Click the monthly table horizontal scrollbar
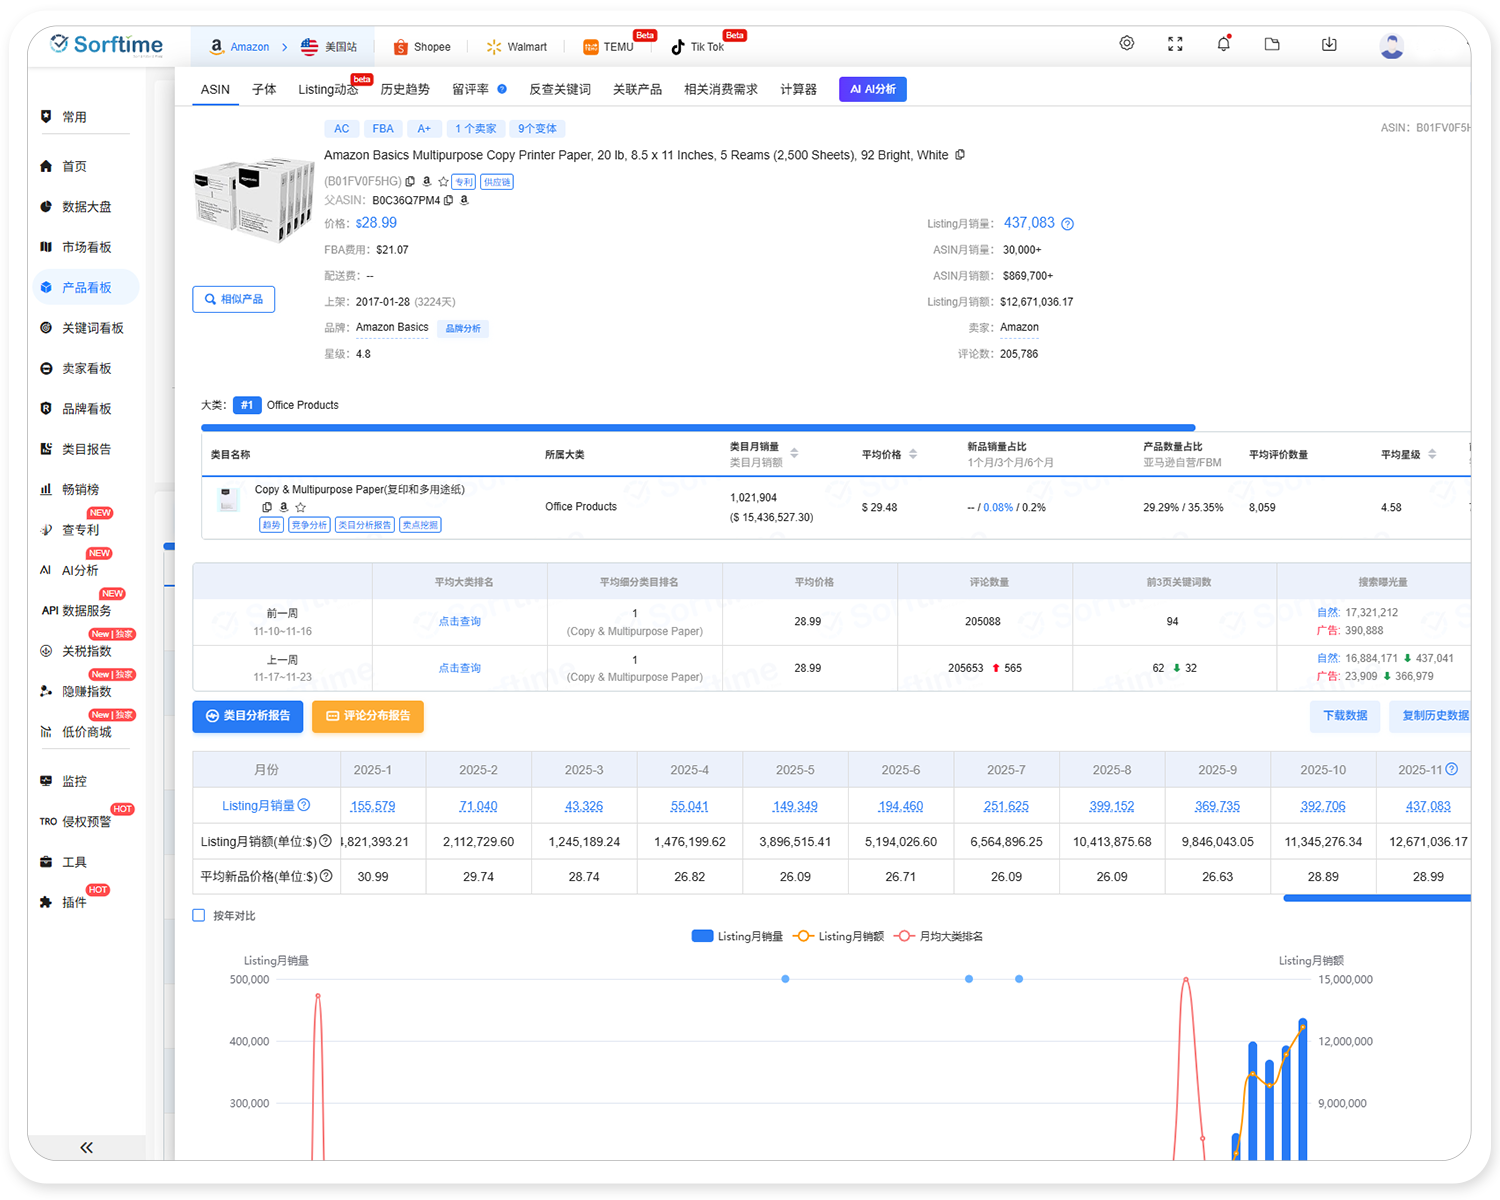The image size is (1500, 1200). pos(1376,898)
